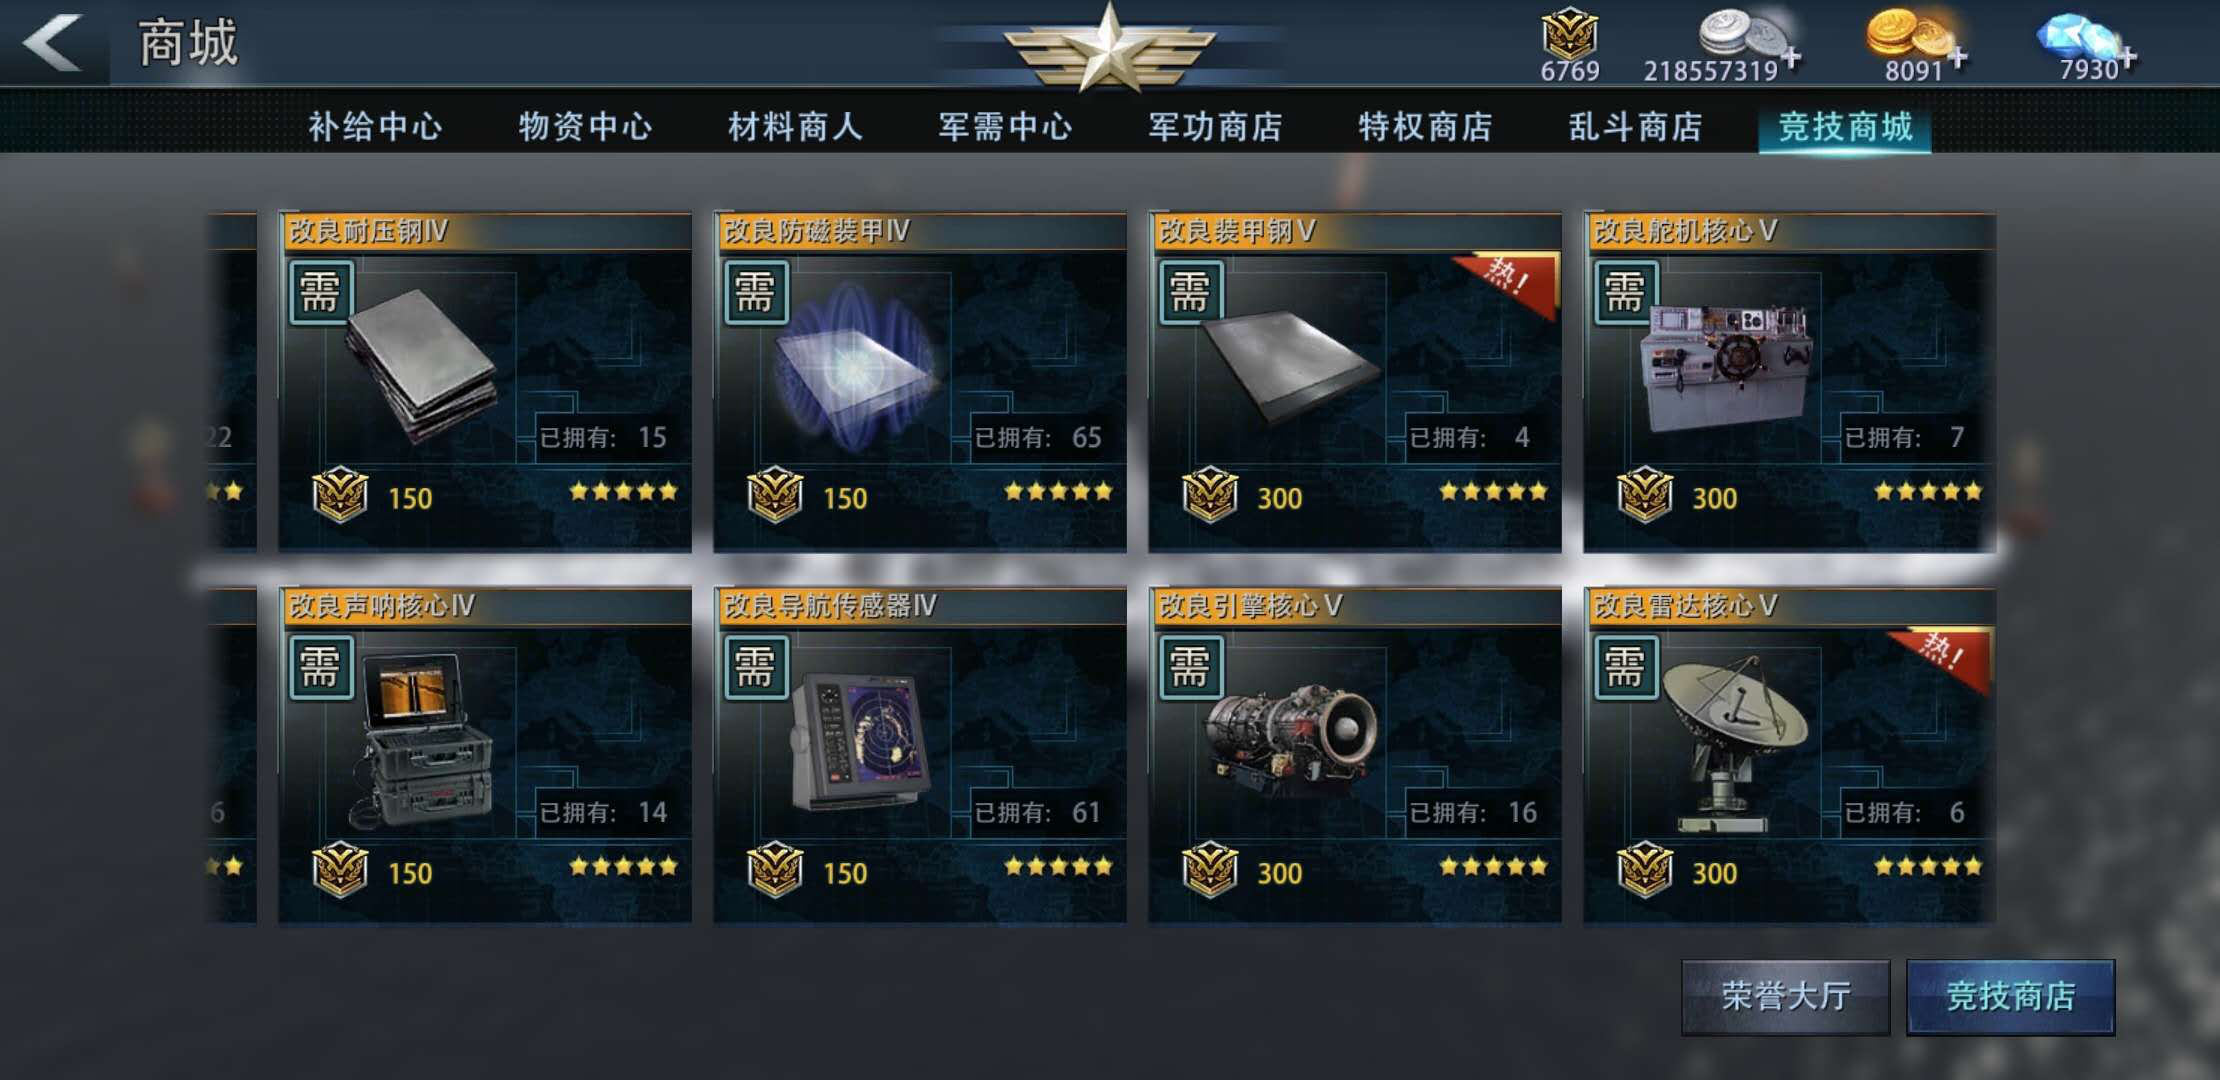Tap the 改良声呐核心IV sonar device icon
This screenshot has height=1080, width=2220.
pyautogui.click(x=422, y=740)
